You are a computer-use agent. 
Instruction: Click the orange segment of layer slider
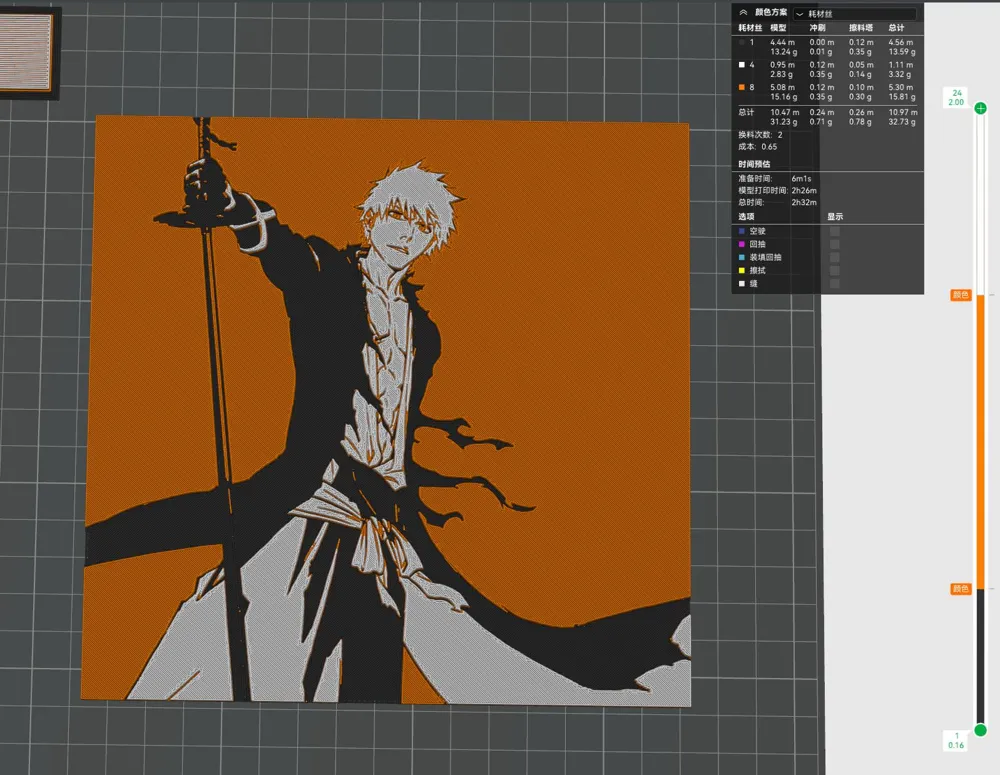click(981, 440)
